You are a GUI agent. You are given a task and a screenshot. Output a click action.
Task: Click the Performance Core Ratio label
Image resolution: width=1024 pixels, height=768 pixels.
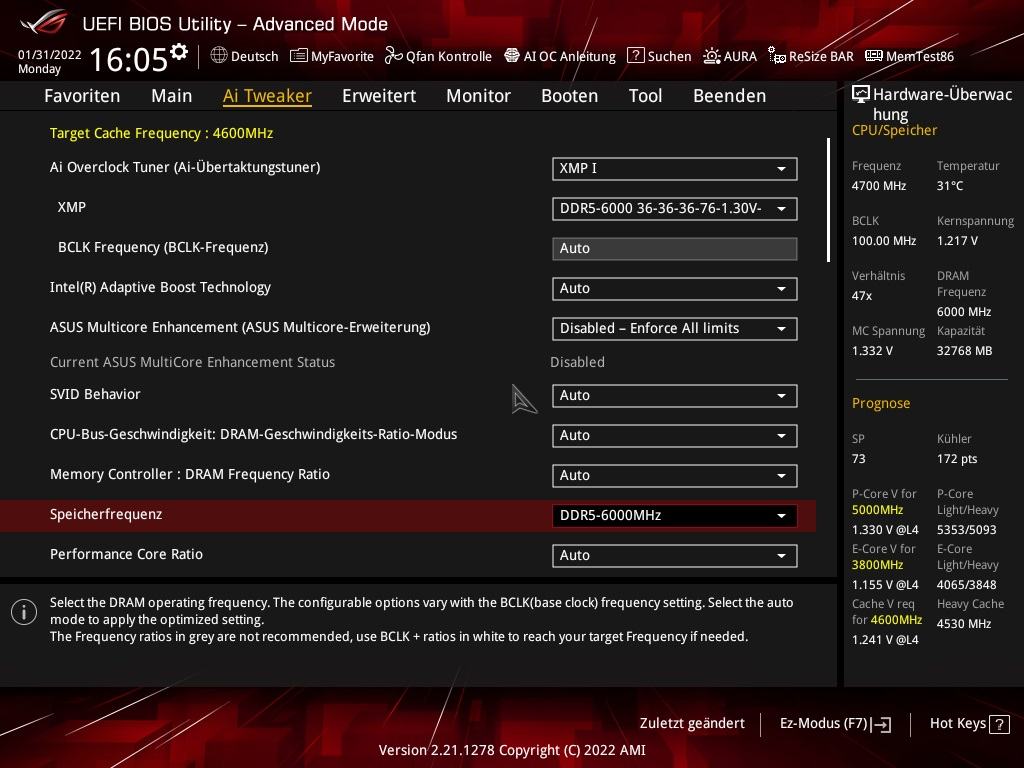point(127,554)
